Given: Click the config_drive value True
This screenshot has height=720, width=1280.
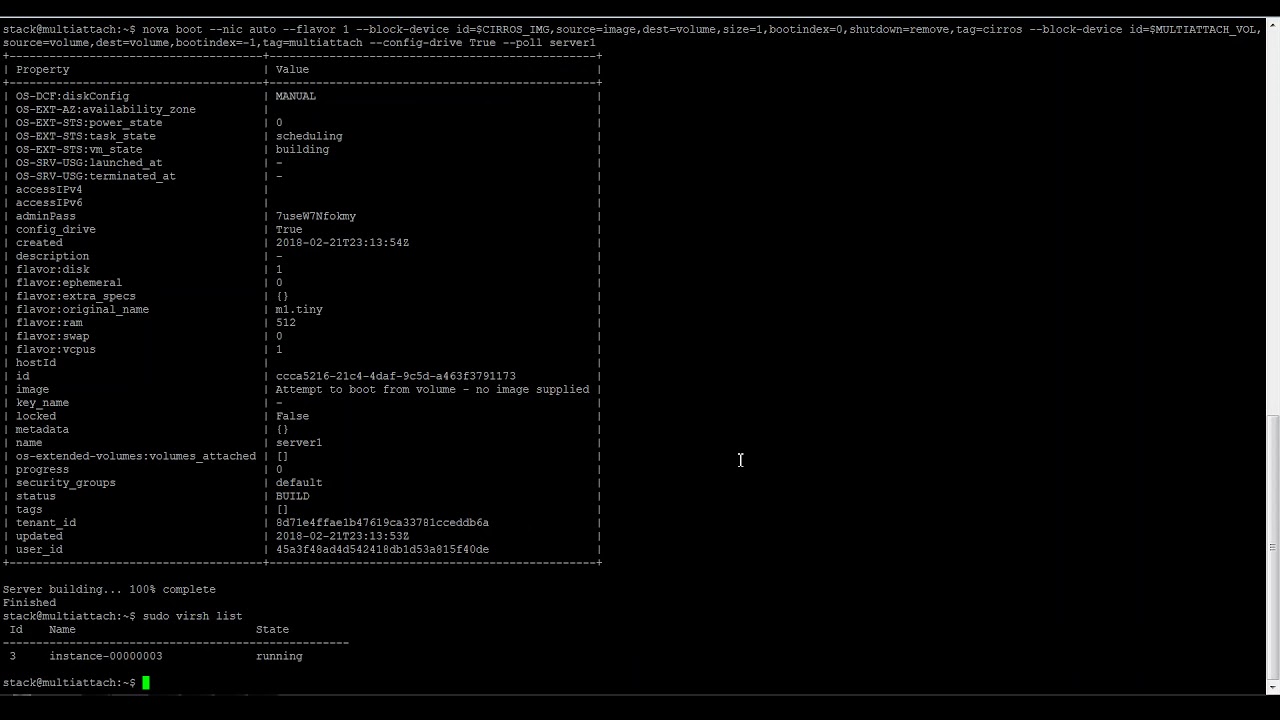Looking at the screenshot, I should tap(289, 229).
